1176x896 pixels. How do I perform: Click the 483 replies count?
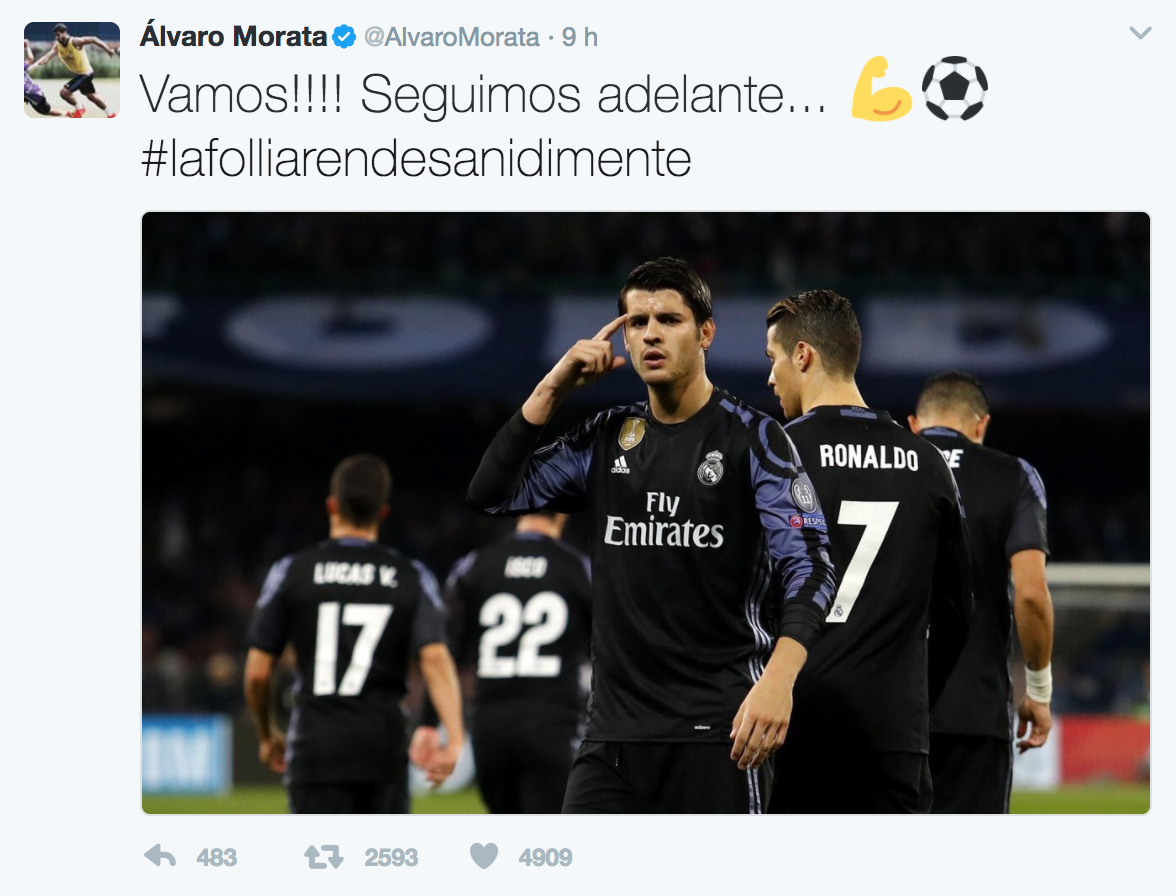[217, 857]
